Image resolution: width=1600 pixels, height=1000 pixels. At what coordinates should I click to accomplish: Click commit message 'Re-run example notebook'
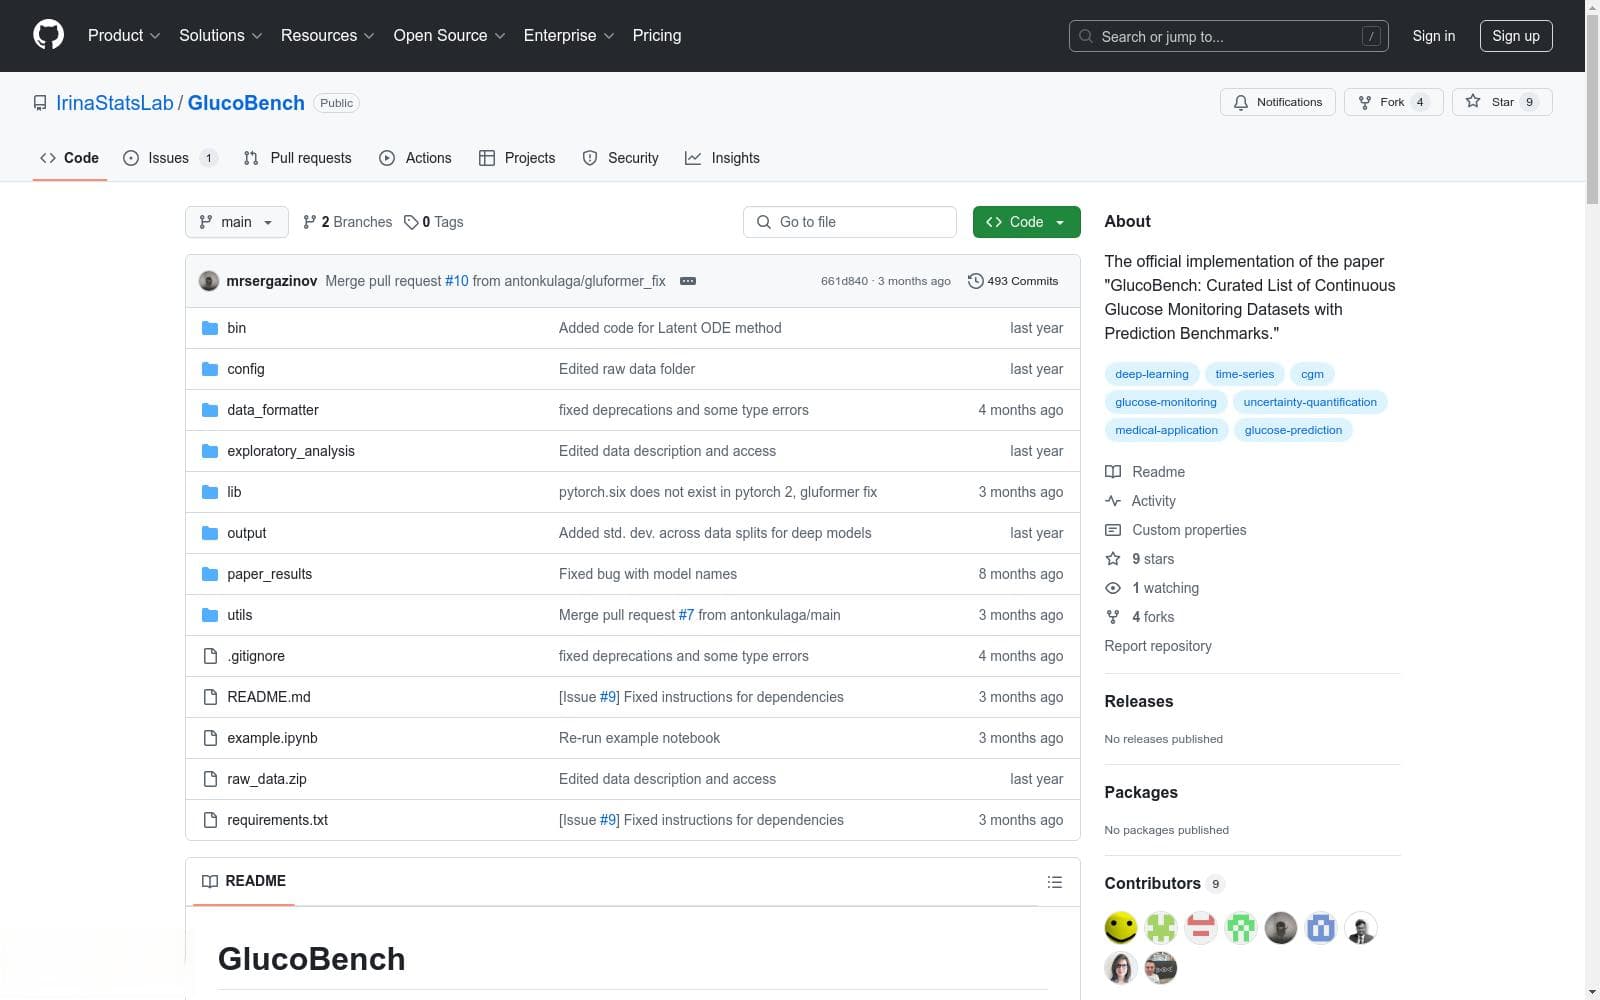click(x=639, y=738)
